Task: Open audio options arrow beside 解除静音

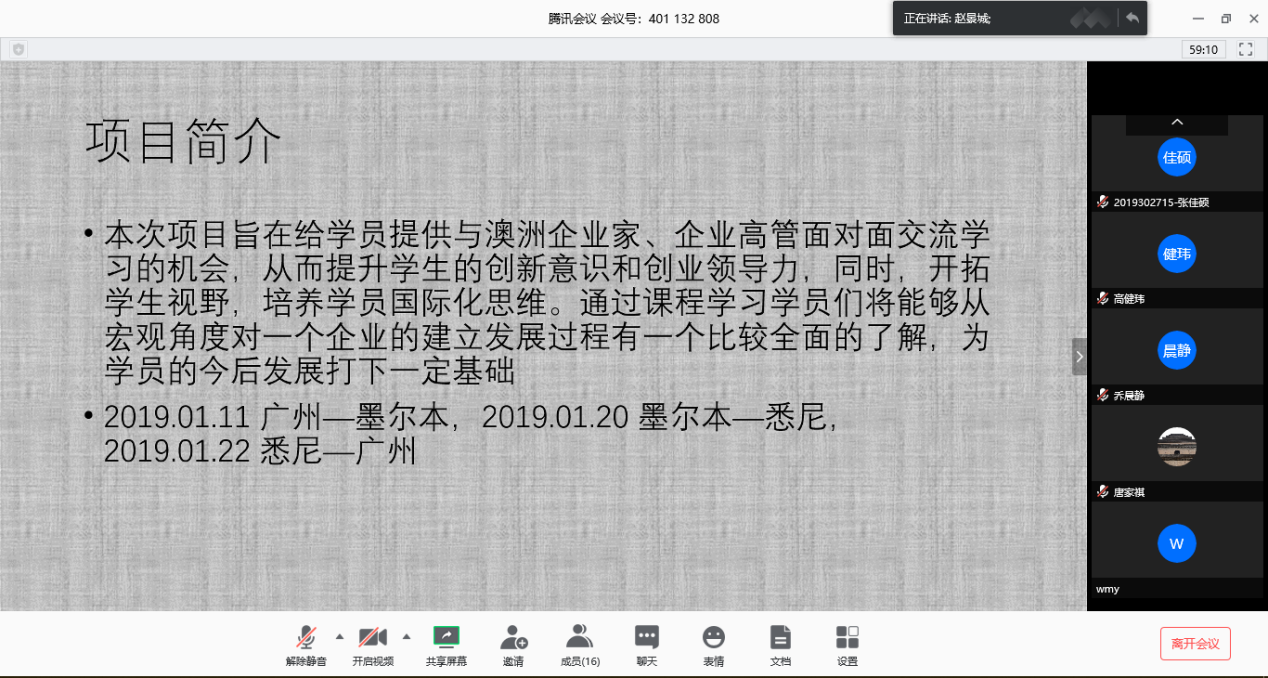Action: [x=339, y=636]
